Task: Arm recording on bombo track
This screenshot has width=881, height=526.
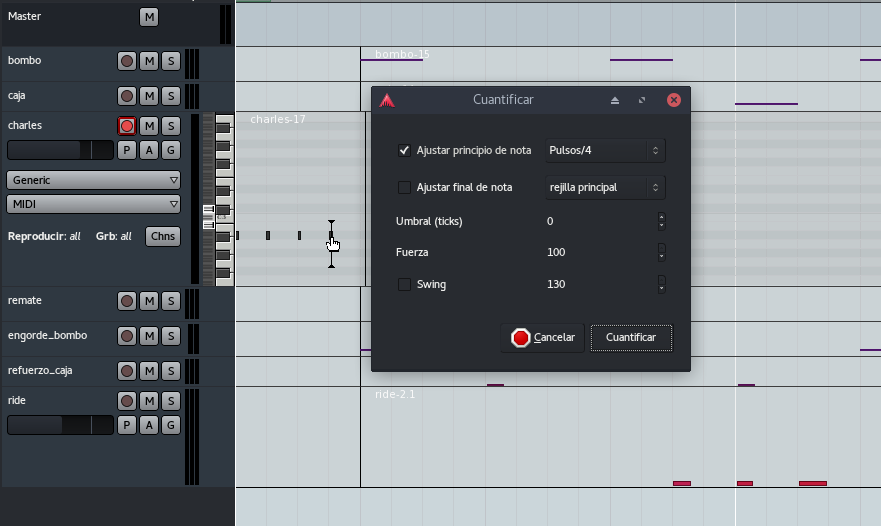Action: coord(127,61)
